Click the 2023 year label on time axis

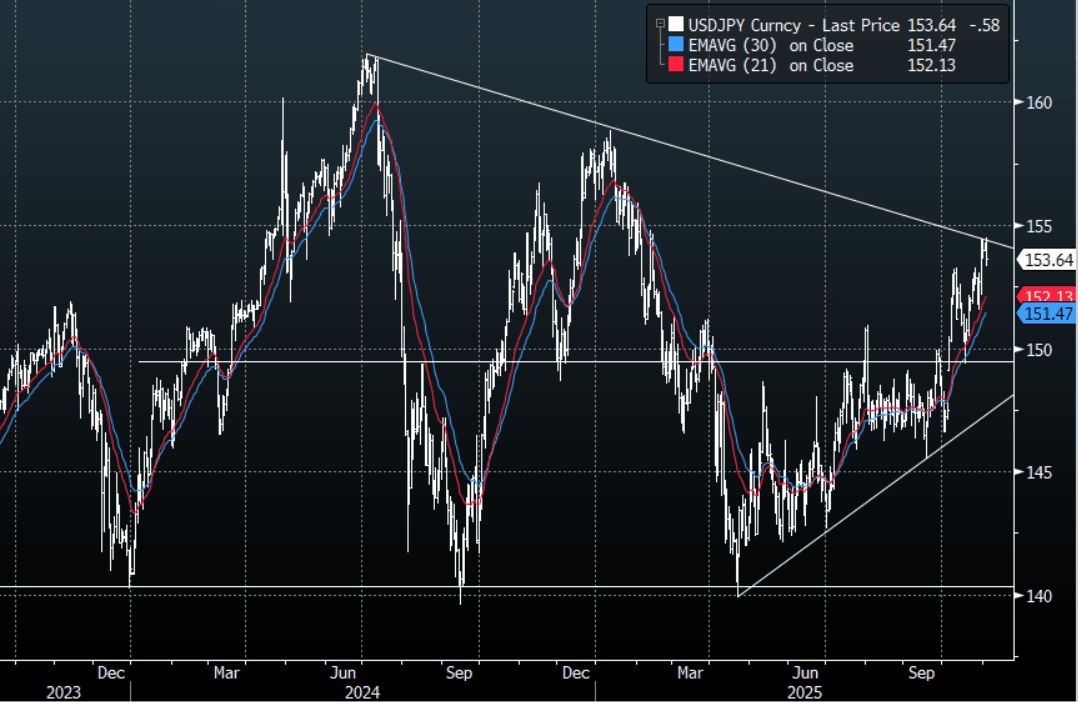(63, 692)
